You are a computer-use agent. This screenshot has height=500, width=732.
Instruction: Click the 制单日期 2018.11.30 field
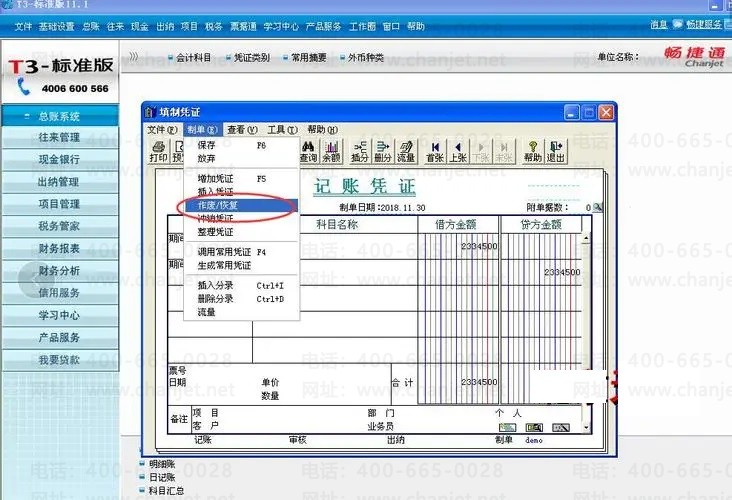click(x=382, y=208)
